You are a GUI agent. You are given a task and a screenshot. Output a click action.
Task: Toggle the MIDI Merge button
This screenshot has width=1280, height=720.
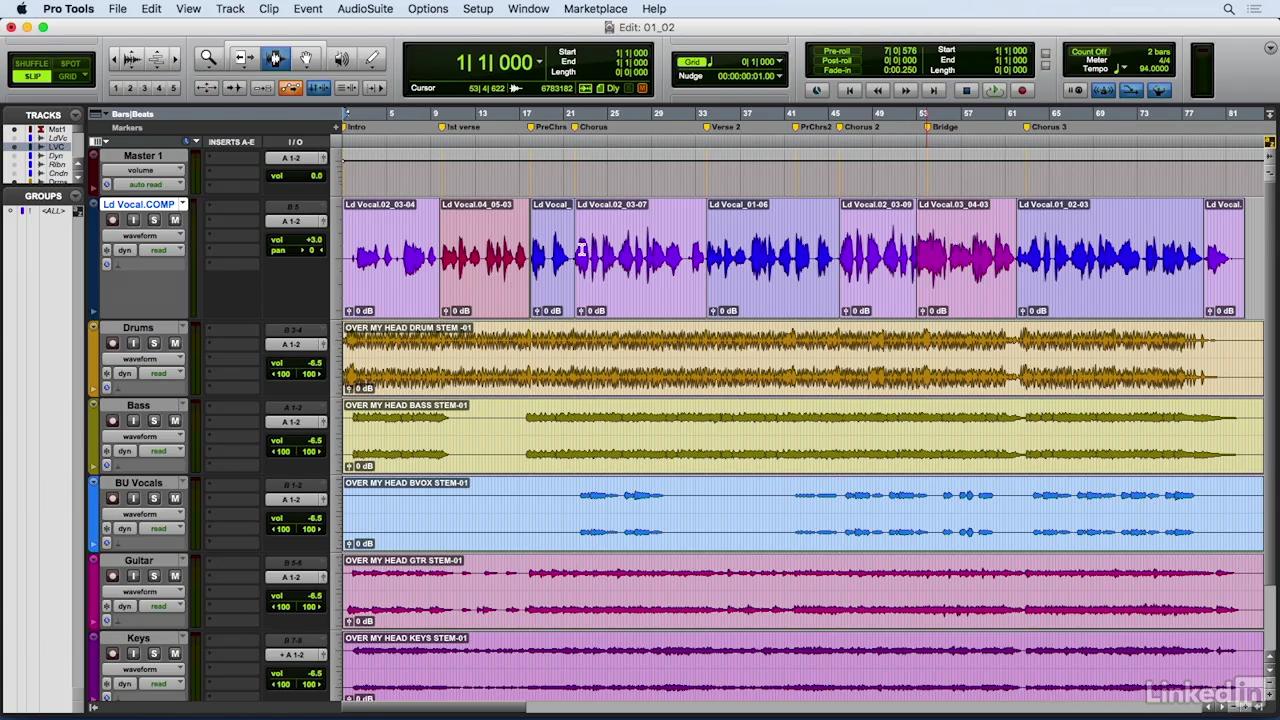point(1131,90)
